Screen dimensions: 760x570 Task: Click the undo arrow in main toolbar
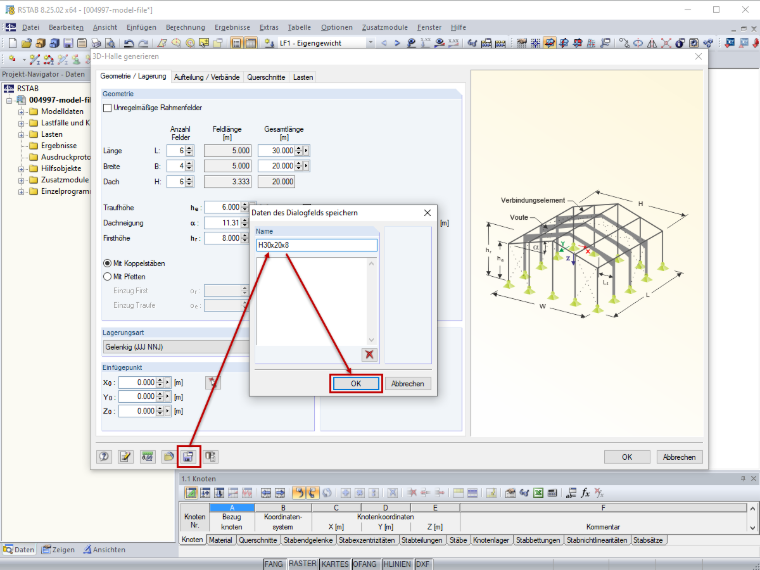click(x=128, y=43)
